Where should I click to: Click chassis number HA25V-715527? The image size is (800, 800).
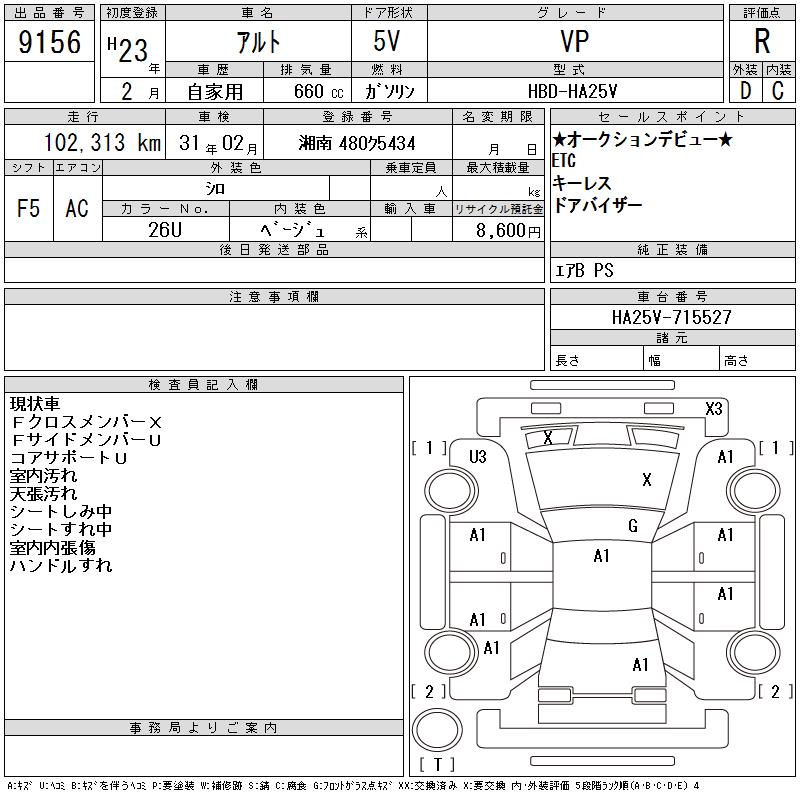[672, 317]
